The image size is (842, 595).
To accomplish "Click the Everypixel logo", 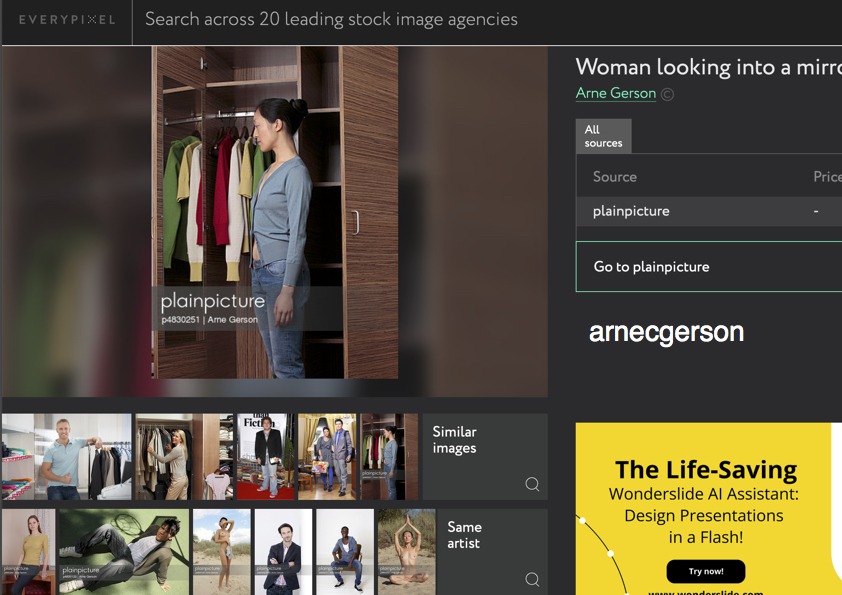I will [x=67, y=20].
